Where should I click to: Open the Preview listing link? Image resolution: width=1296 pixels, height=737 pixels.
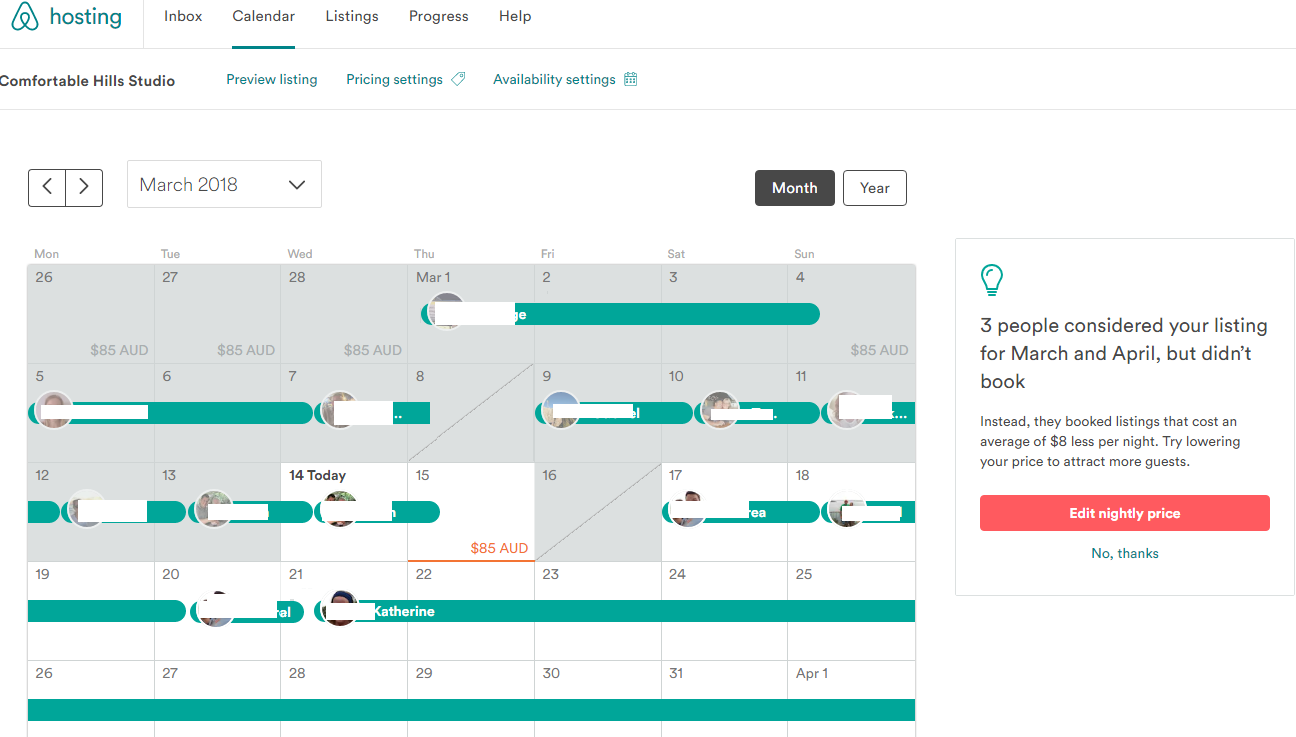click(271, 79)
